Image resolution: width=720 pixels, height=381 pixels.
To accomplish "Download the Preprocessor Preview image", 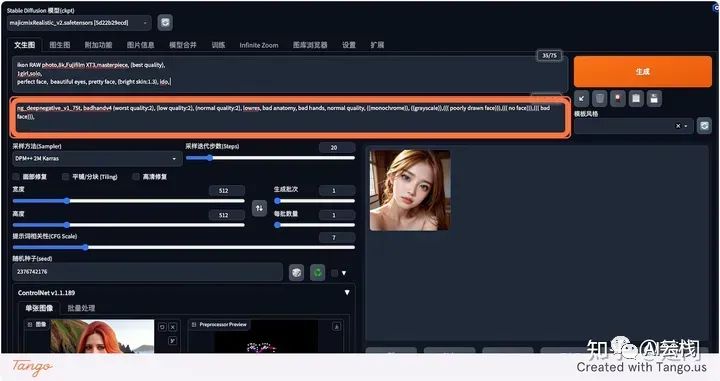I will click(x=337, y=327).
